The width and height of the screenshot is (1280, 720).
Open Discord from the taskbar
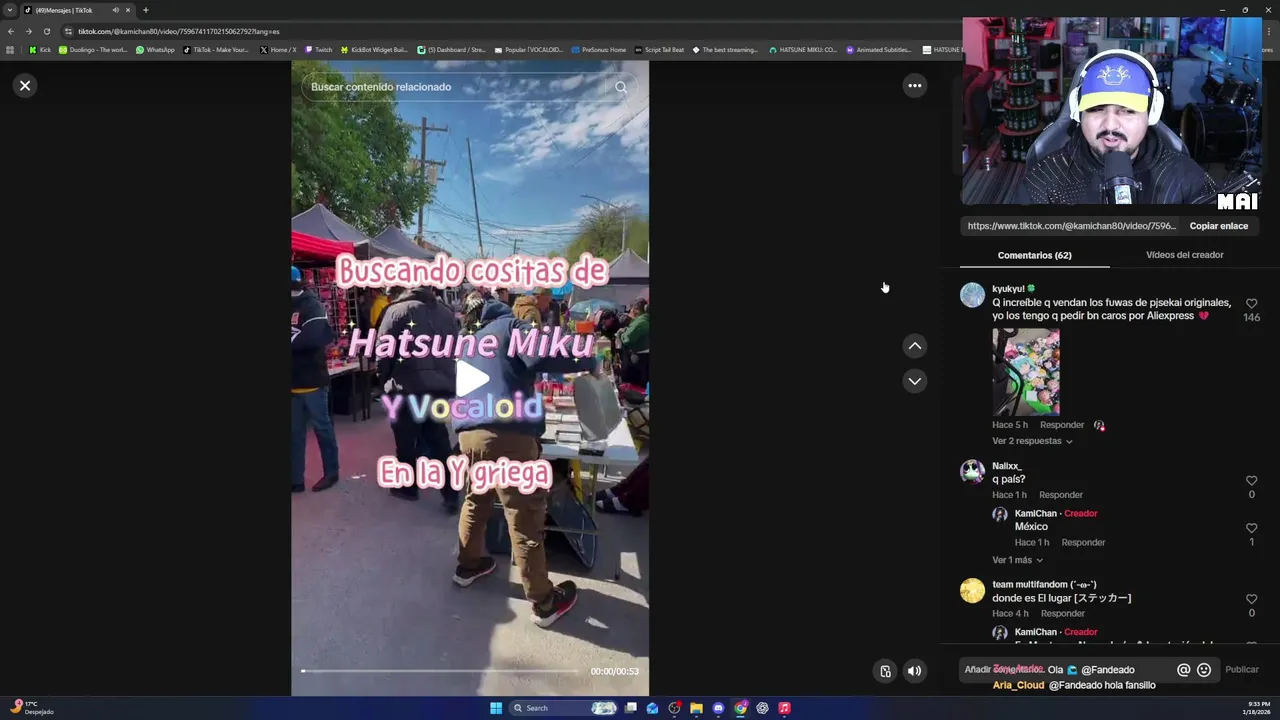pyautogui.click(x=718, y=708)
